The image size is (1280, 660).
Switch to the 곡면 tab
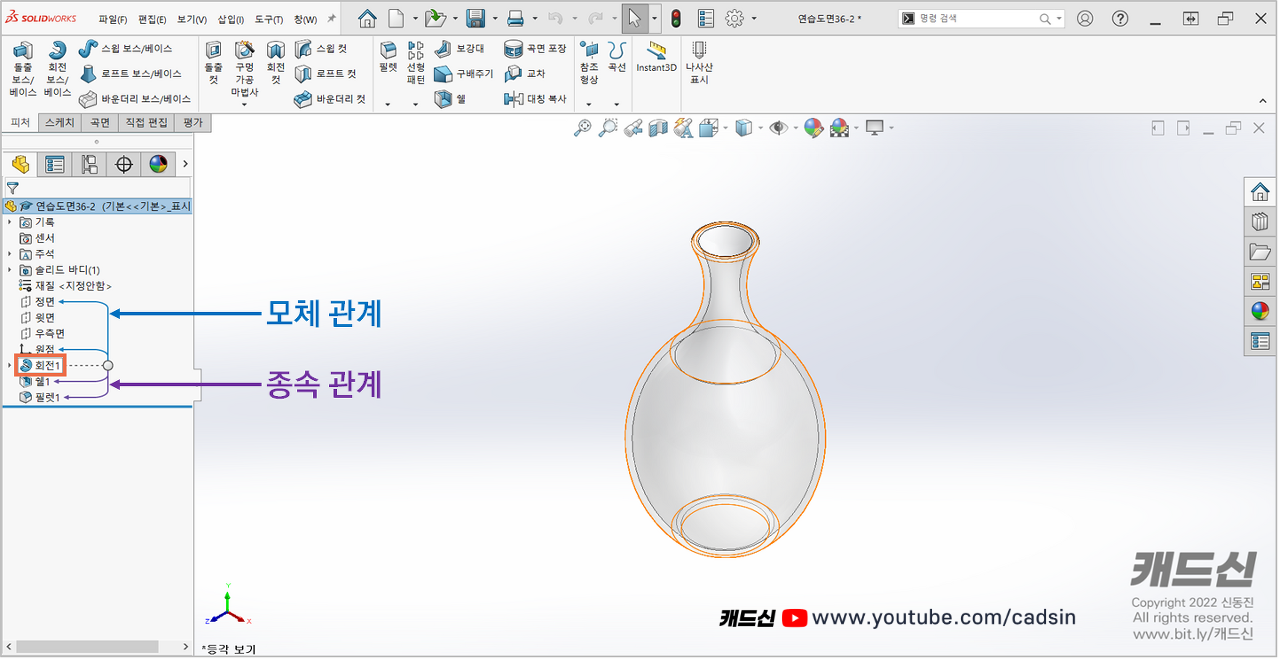tap(99, 123)
